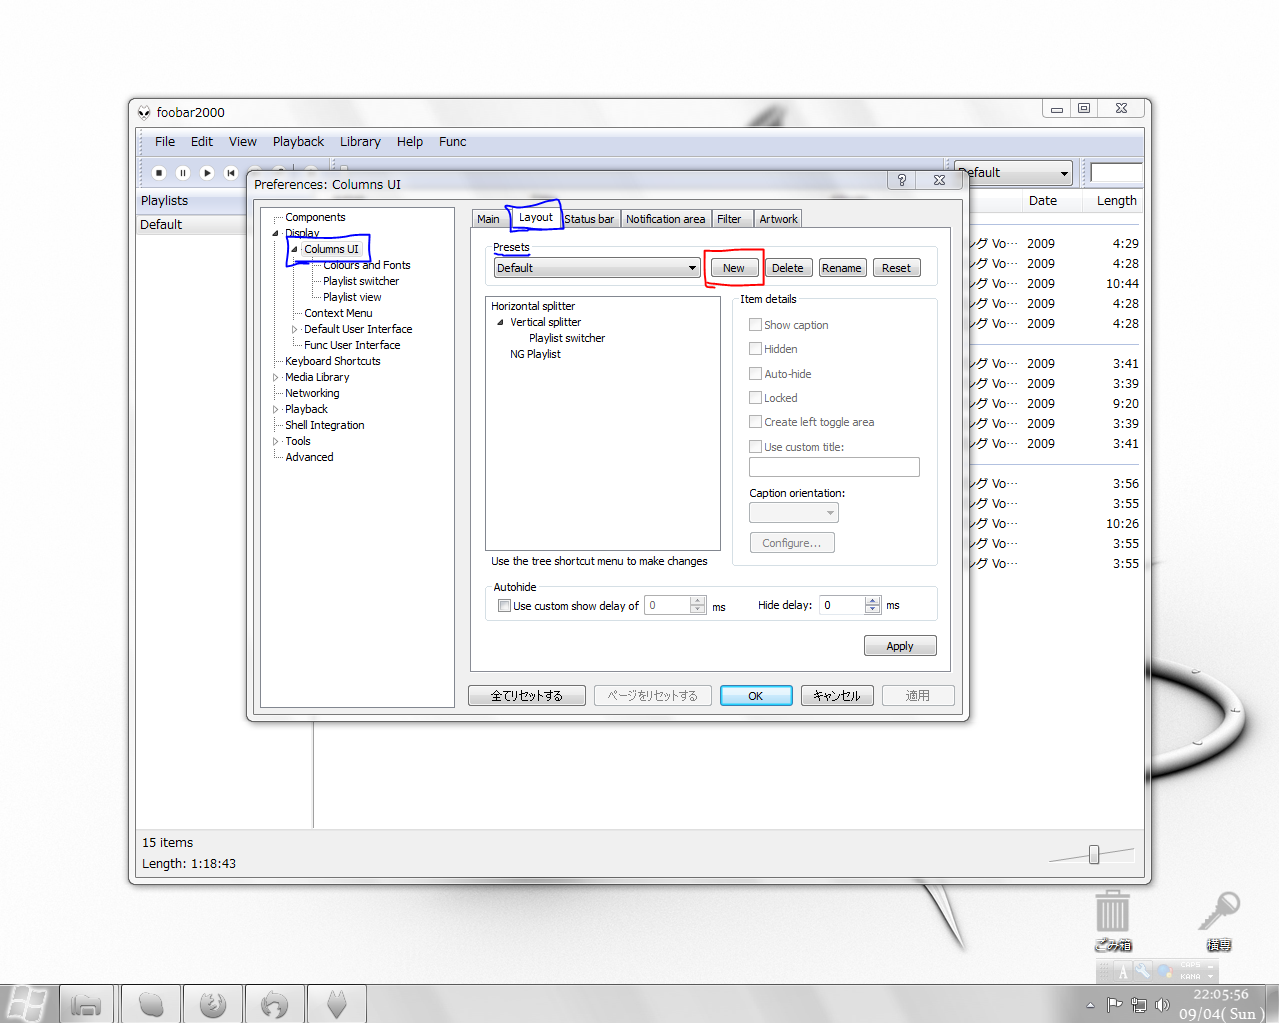Screen dimensions: 1279x1023
Task: Open the Presets Default dropdown
Action: point(597,268)
